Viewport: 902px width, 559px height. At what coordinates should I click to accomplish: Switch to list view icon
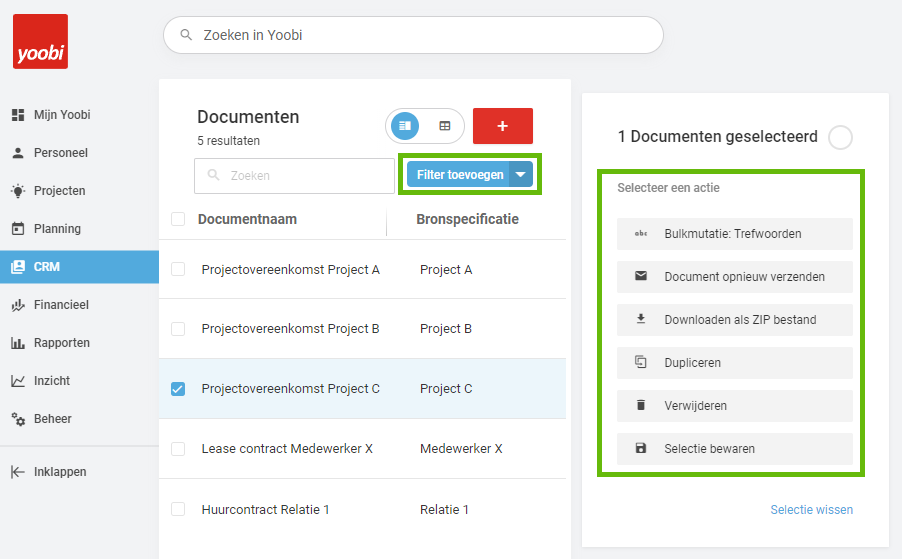coord(405,126)
